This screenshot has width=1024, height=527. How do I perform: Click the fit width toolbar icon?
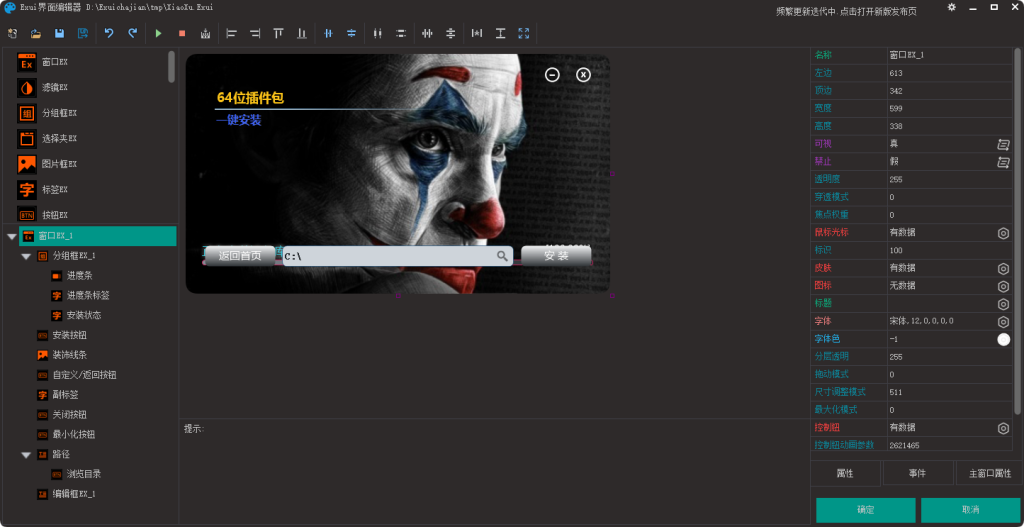(477, 33)
